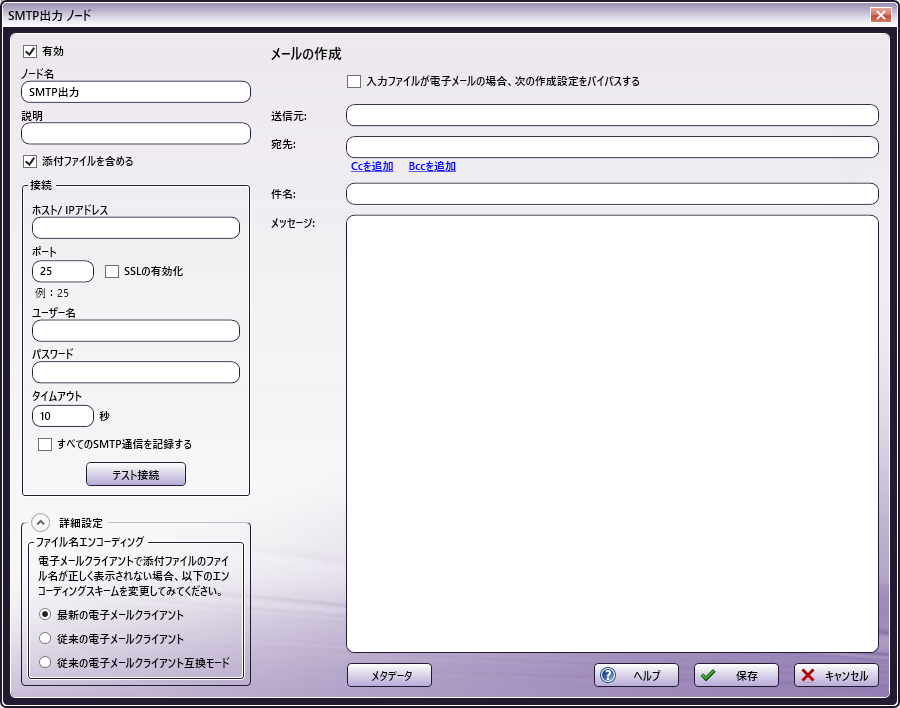Collapse the 詳細設定 section
900x708 pixels.
pos(39,522)
